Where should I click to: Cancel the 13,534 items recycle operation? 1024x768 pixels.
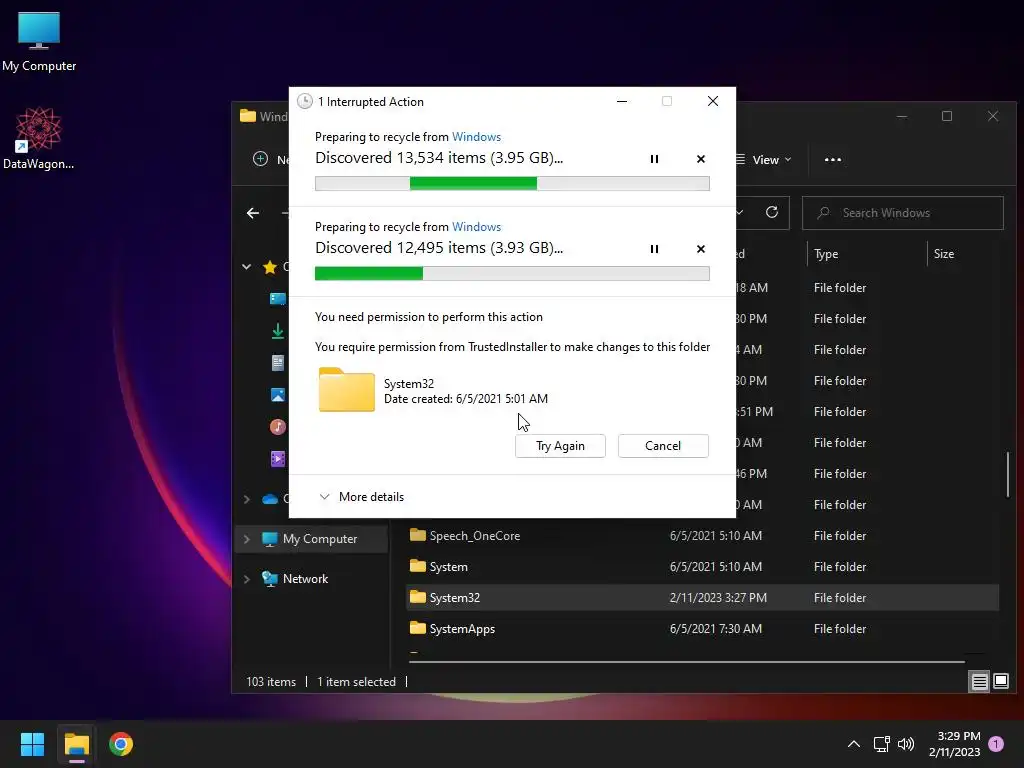pyautogui.click(x=700, y=159)
